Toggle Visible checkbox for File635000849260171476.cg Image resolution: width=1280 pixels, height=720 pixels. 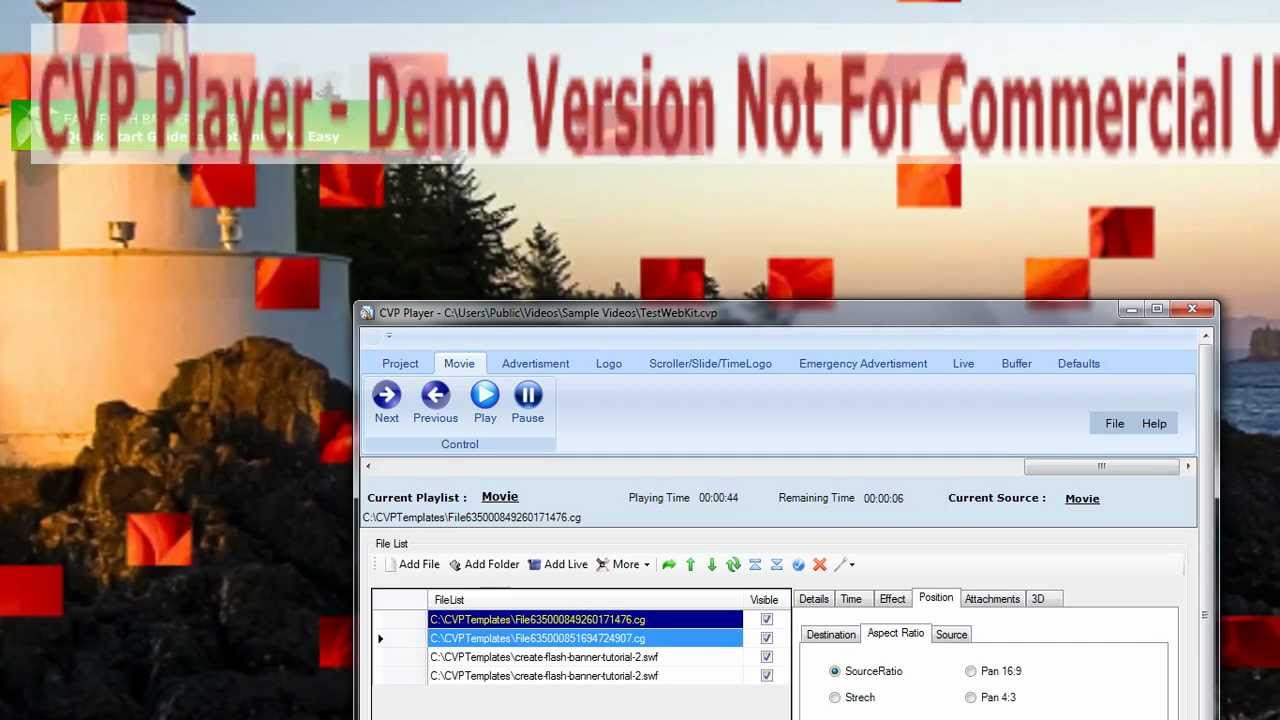(x=767, y=620)
